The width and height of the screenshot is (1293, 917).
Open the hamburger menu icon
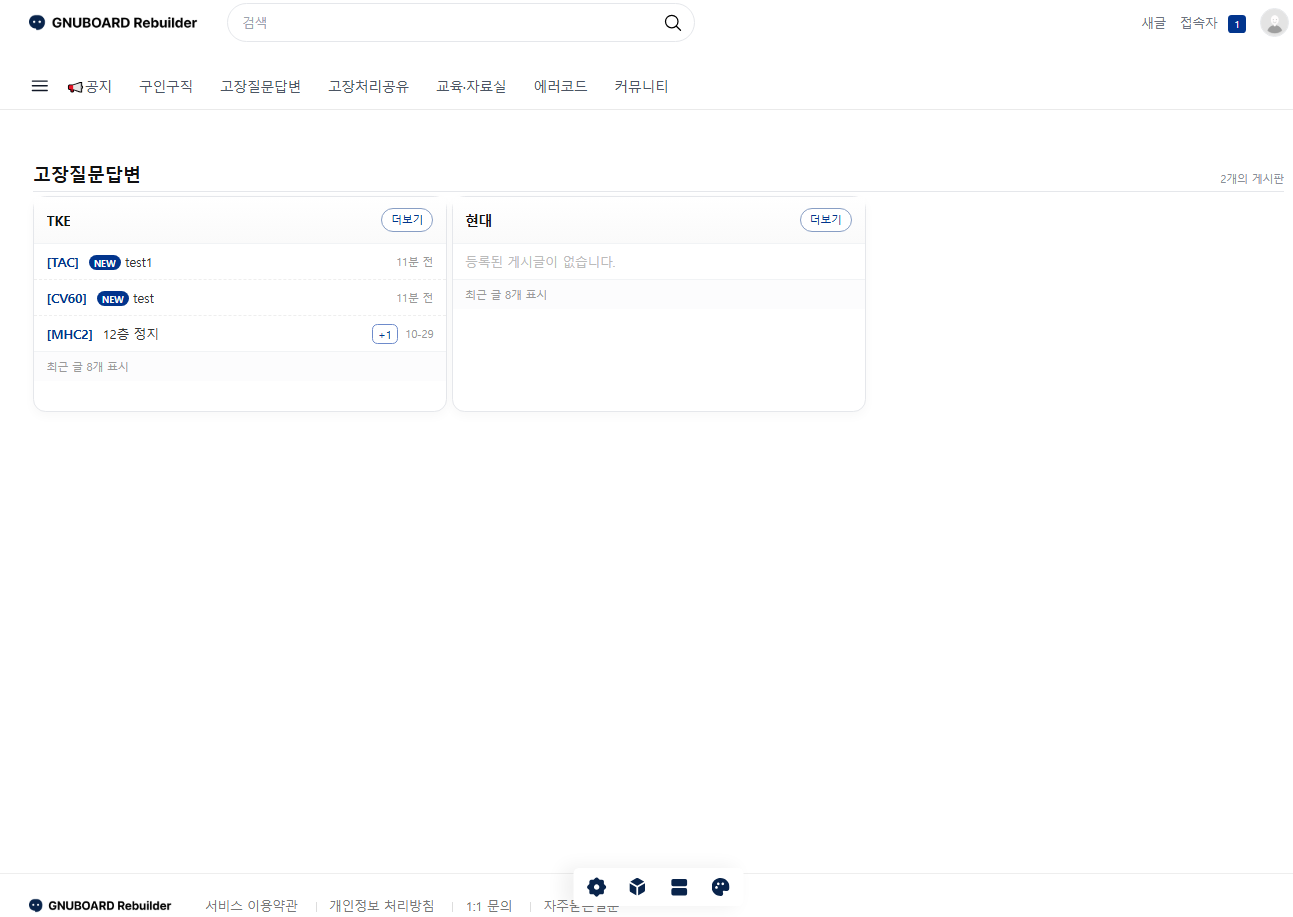tap(40, 86)
